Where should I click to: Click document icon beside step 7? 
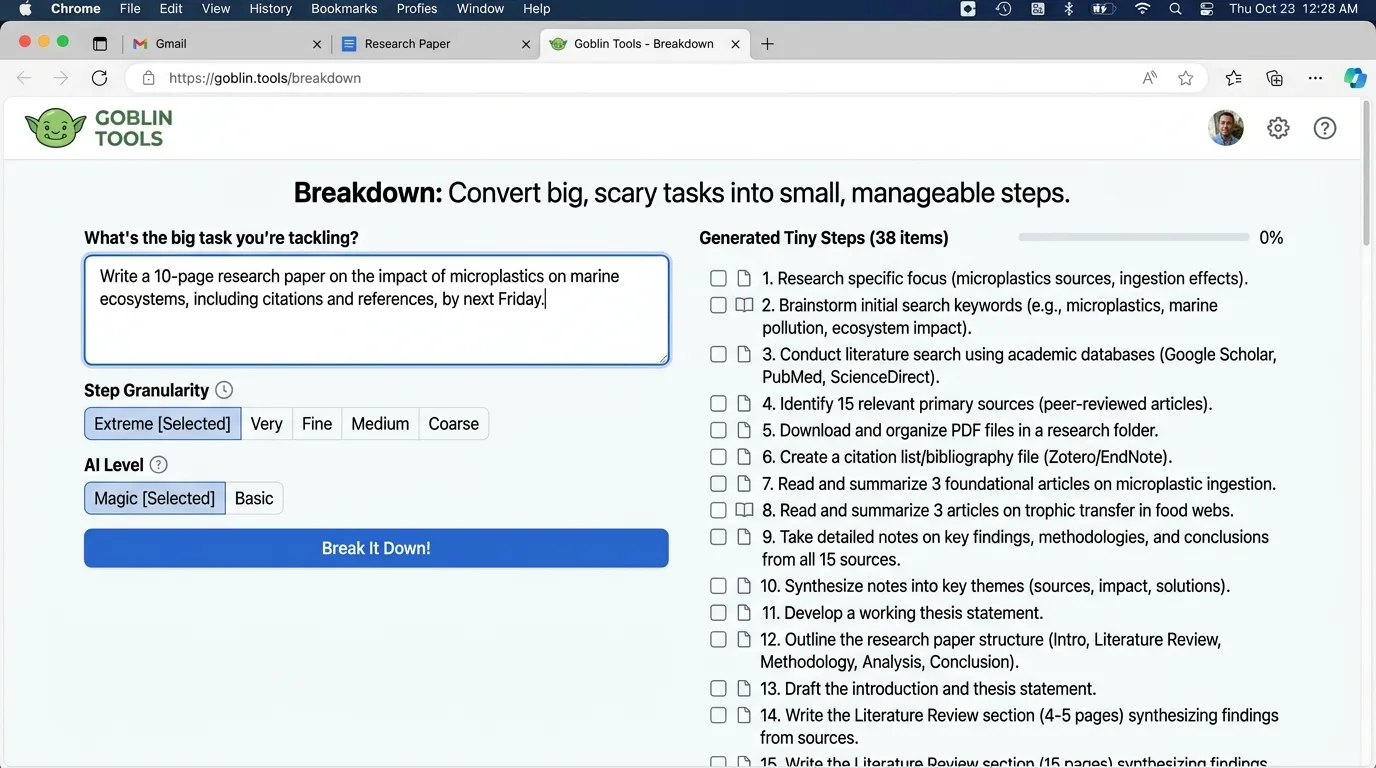[744, 483]
